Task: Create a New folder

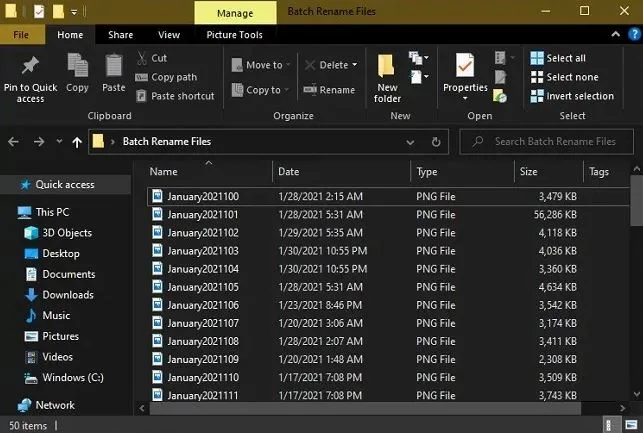Action: click(387, 78)
